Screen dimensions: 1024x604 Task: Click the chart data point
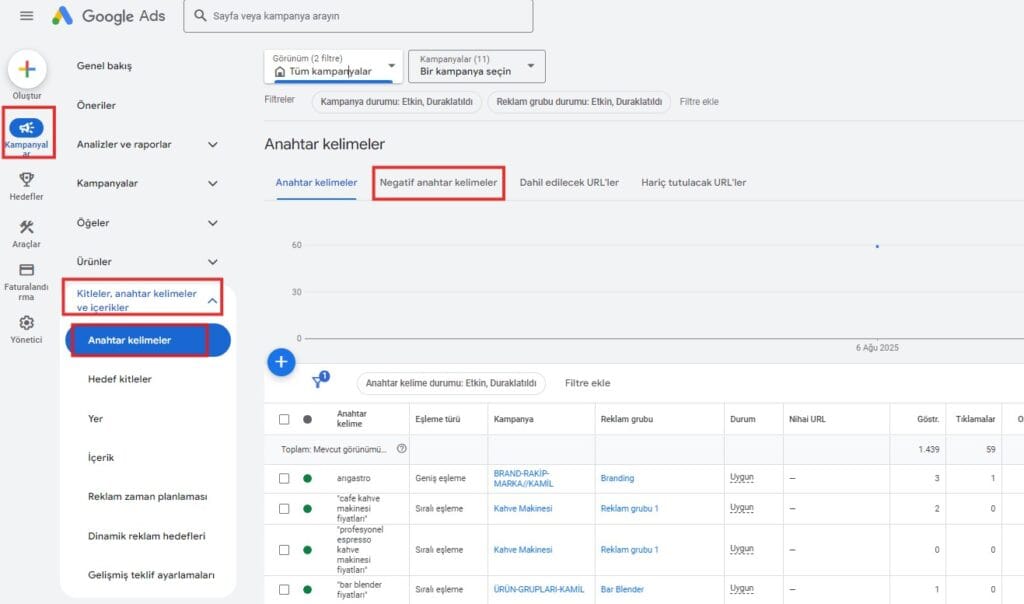[877, 246]
